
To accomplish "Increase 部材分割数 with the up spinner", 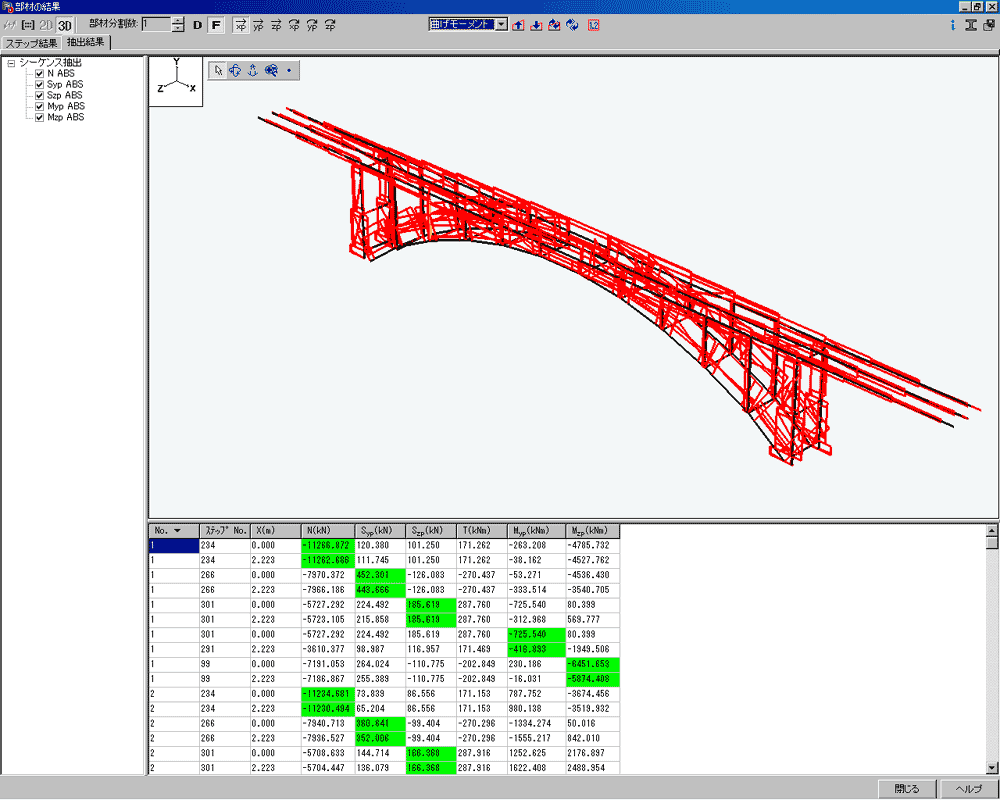I will 178,20.
